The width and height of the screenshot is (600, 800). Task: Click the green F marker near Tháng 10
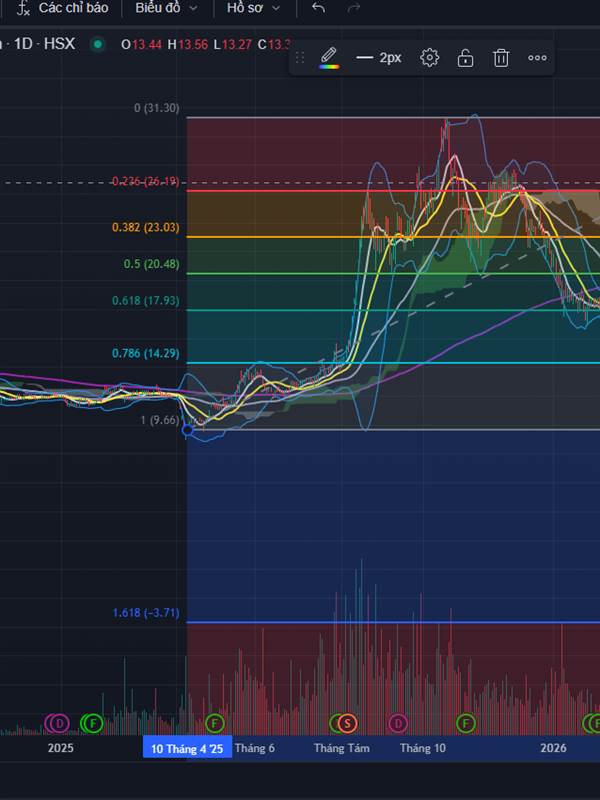point(465,723)
